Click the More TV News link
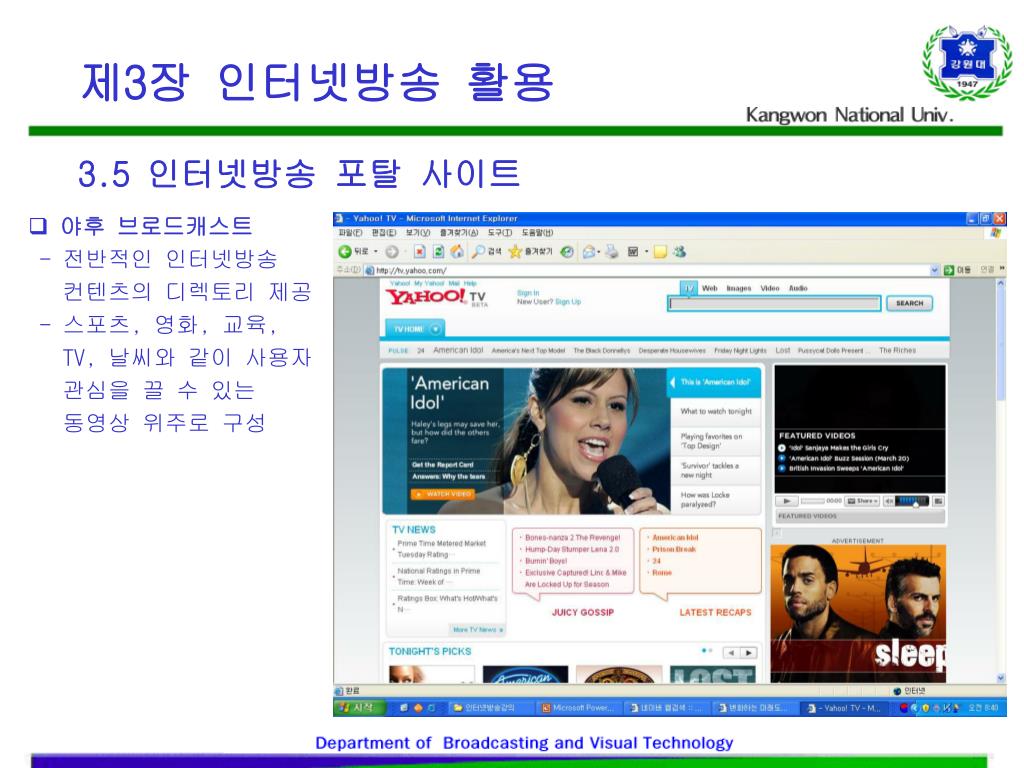Viewport: 1024px width, 768px height. [478, 630]
